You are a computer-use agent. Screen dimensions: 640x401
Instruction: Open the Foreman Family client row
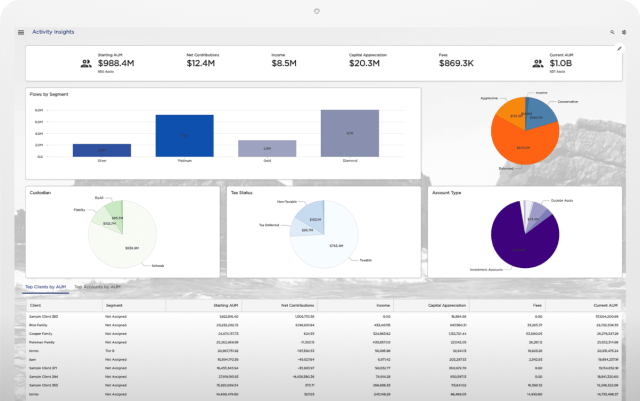324,342
